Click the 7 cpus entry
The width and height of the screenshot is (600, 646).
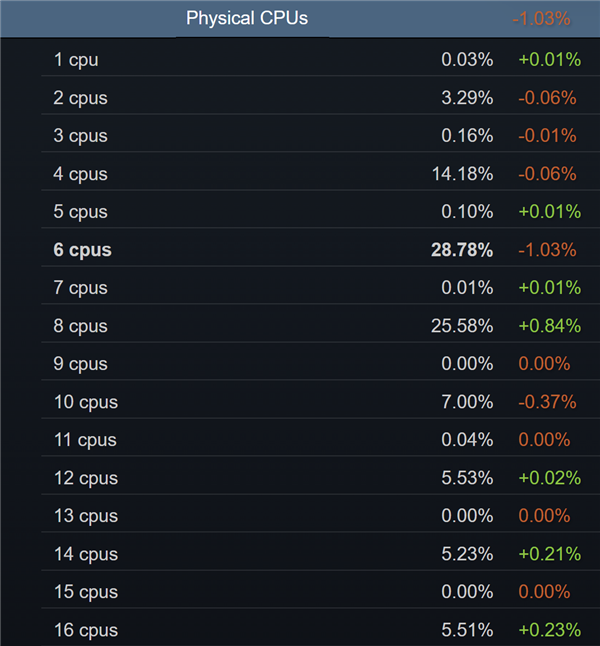click(x=80, y=288)
